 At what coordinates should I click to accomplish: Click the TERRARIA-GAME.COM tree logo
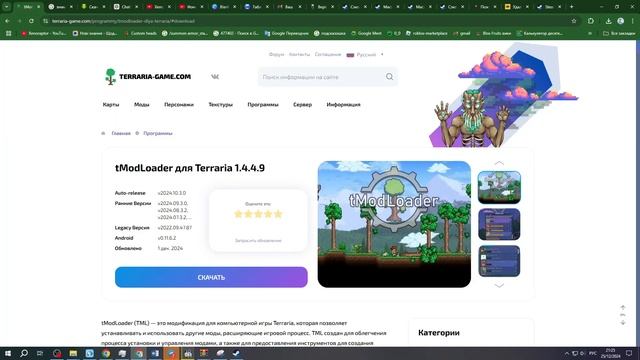click(x=148, y=76)
